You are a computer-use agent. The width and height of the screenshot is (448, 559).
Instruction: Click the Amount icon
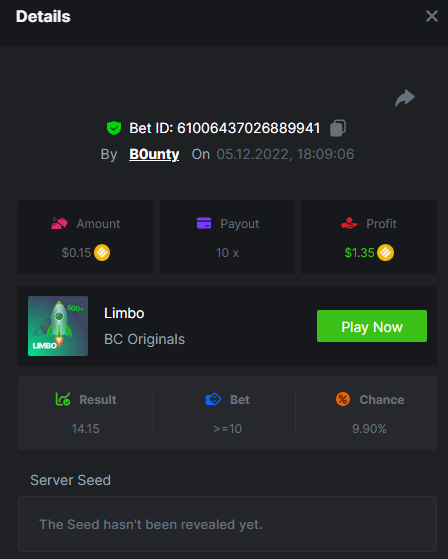click(x=59, y=224)
